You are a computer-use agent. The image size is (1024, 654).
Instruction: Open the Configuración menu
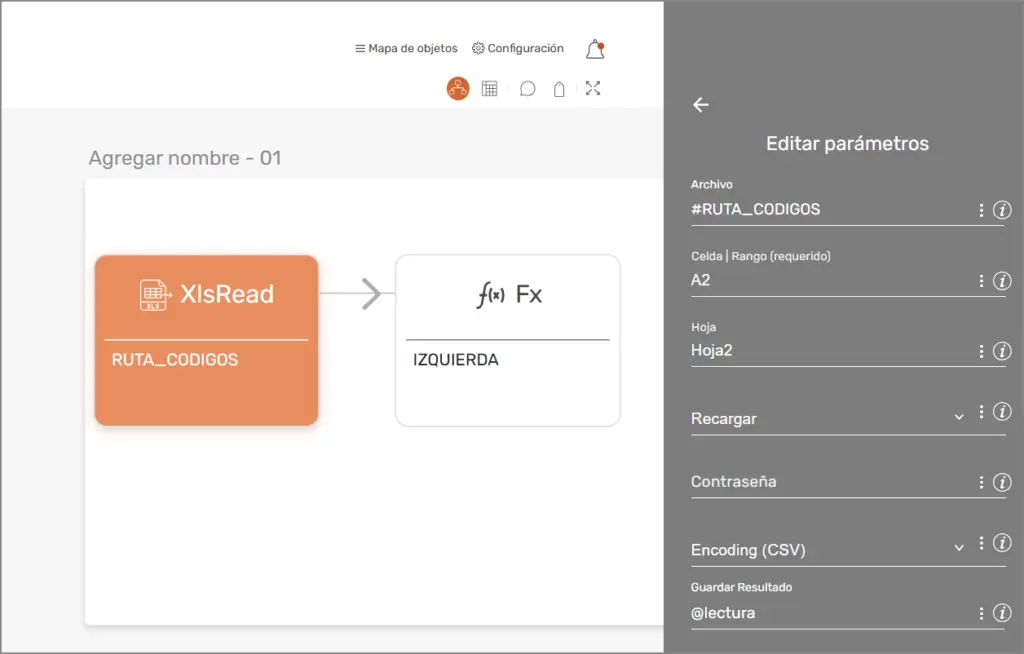(x=518, y=48)
